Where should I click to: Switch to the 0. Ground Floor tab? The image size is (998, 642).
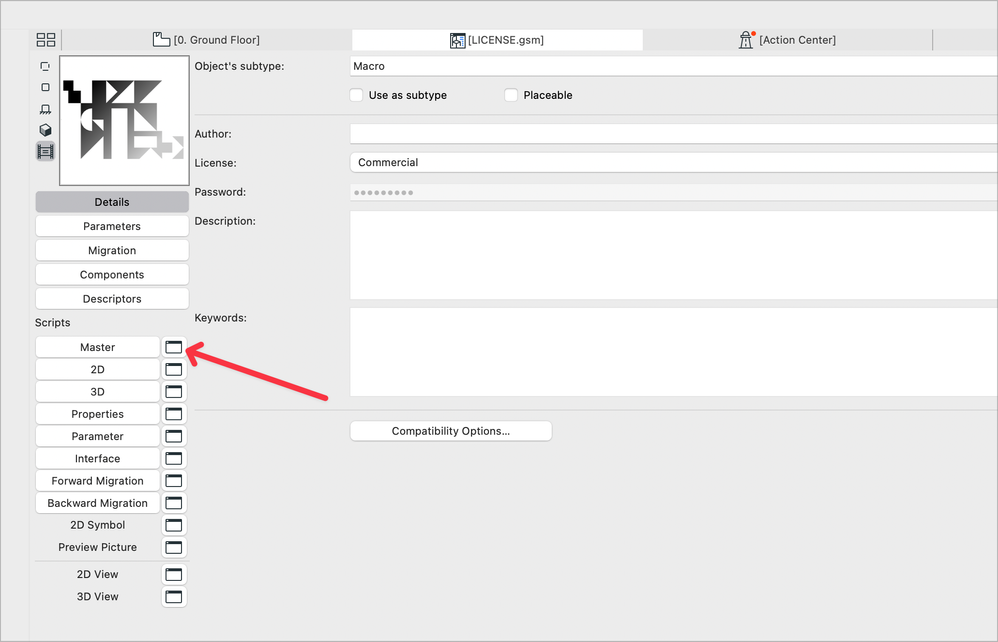pos(206,40)
